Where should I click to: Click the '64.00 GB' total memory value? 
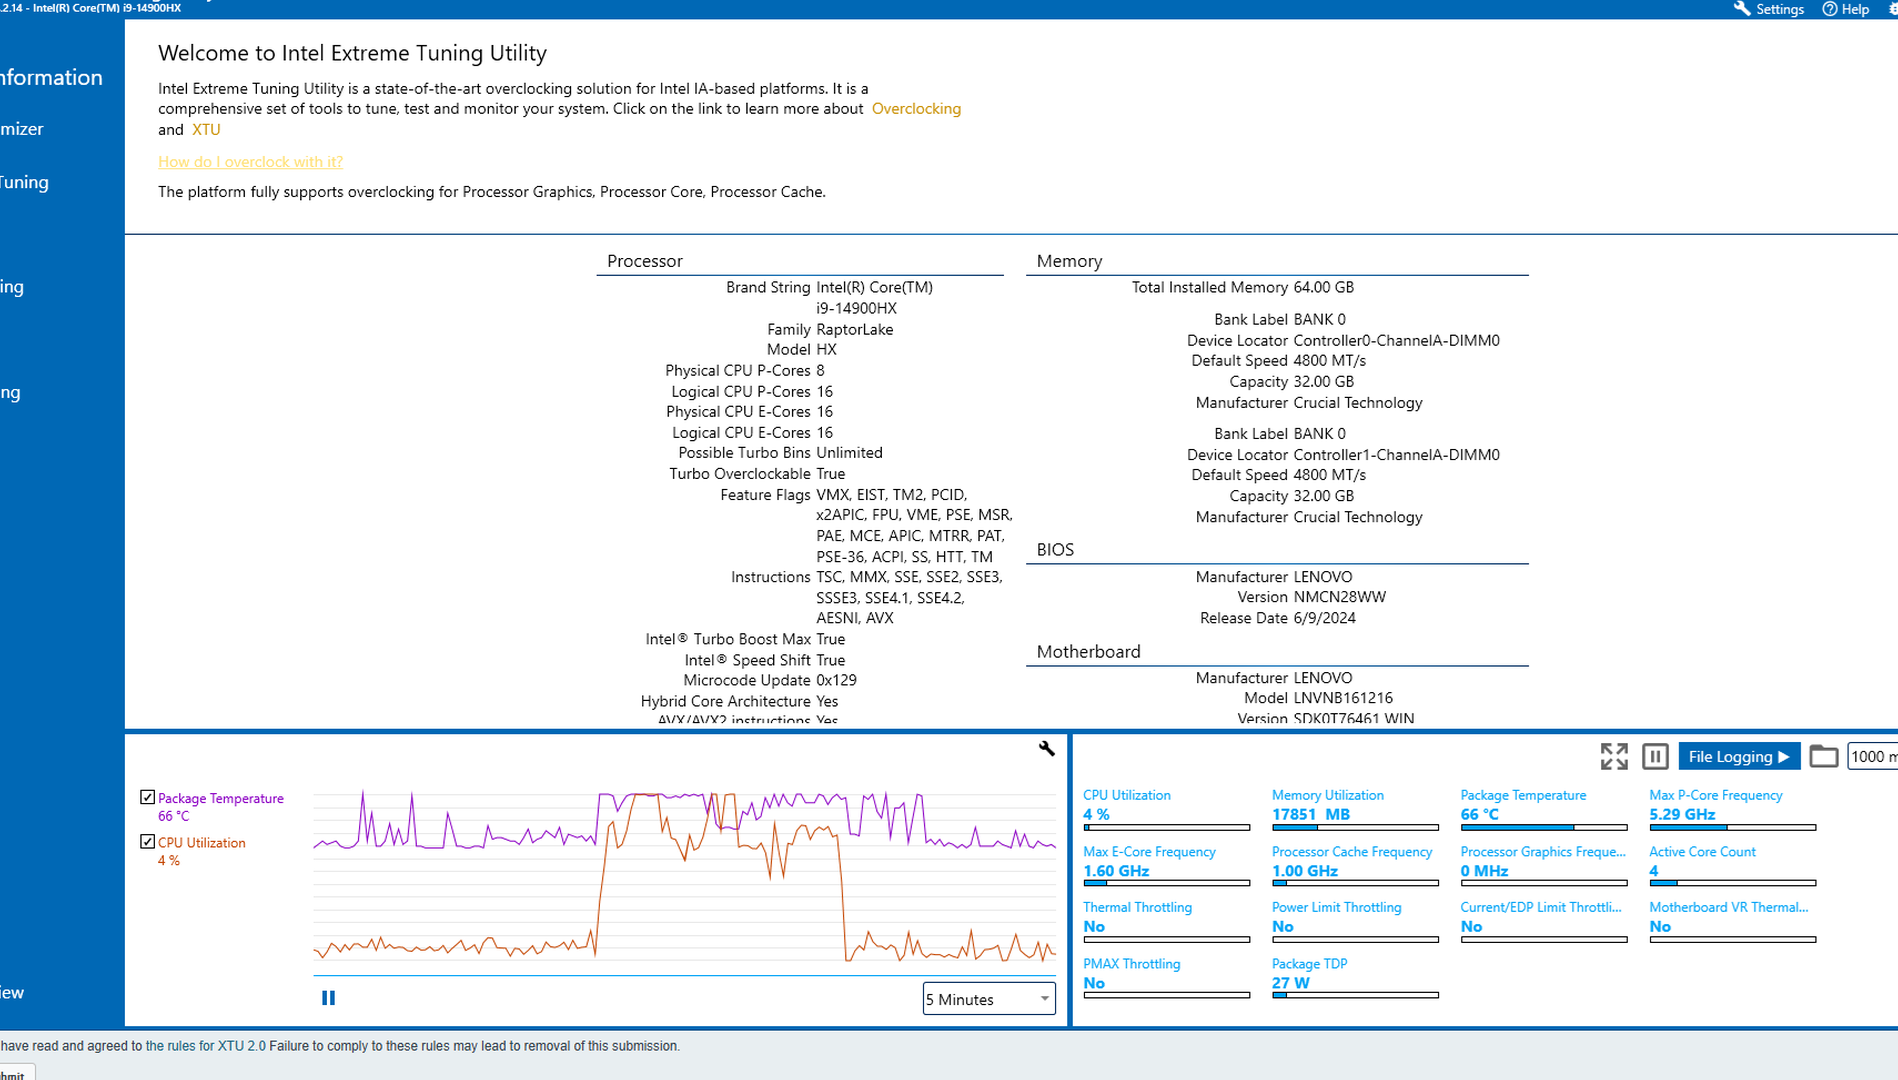click(x=1324, y=287)
